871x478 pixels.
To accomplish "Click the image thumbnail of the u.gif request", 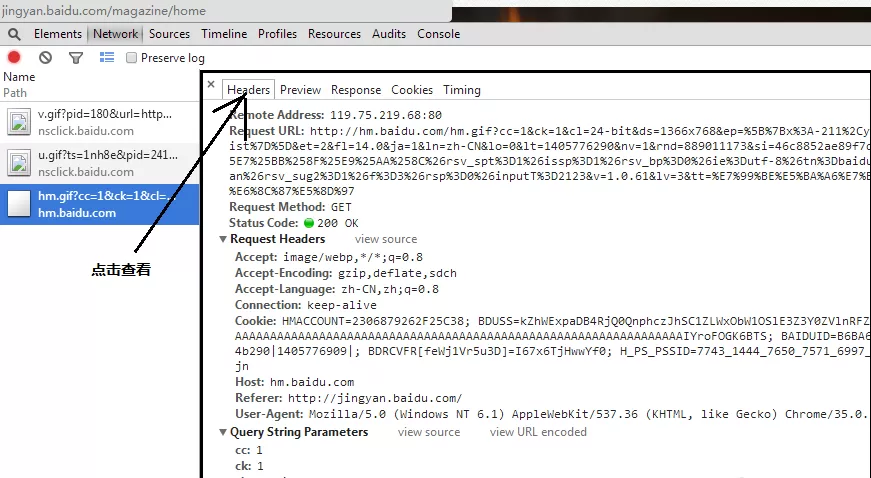I will 18,163.
